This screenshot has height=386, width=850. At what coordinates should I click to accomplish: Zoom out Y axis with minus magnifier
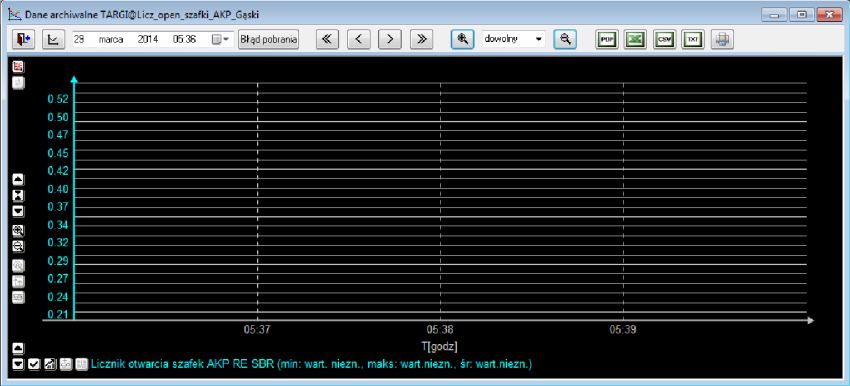18,247
